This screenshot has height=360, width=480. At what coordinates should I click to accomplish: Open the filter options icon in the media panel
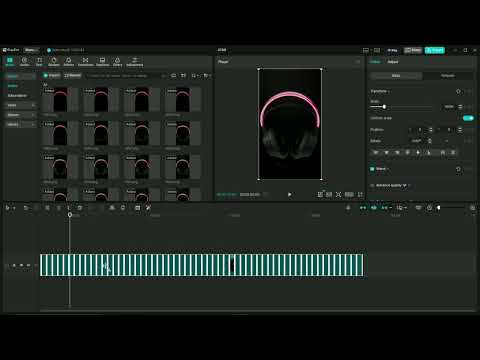207,76
